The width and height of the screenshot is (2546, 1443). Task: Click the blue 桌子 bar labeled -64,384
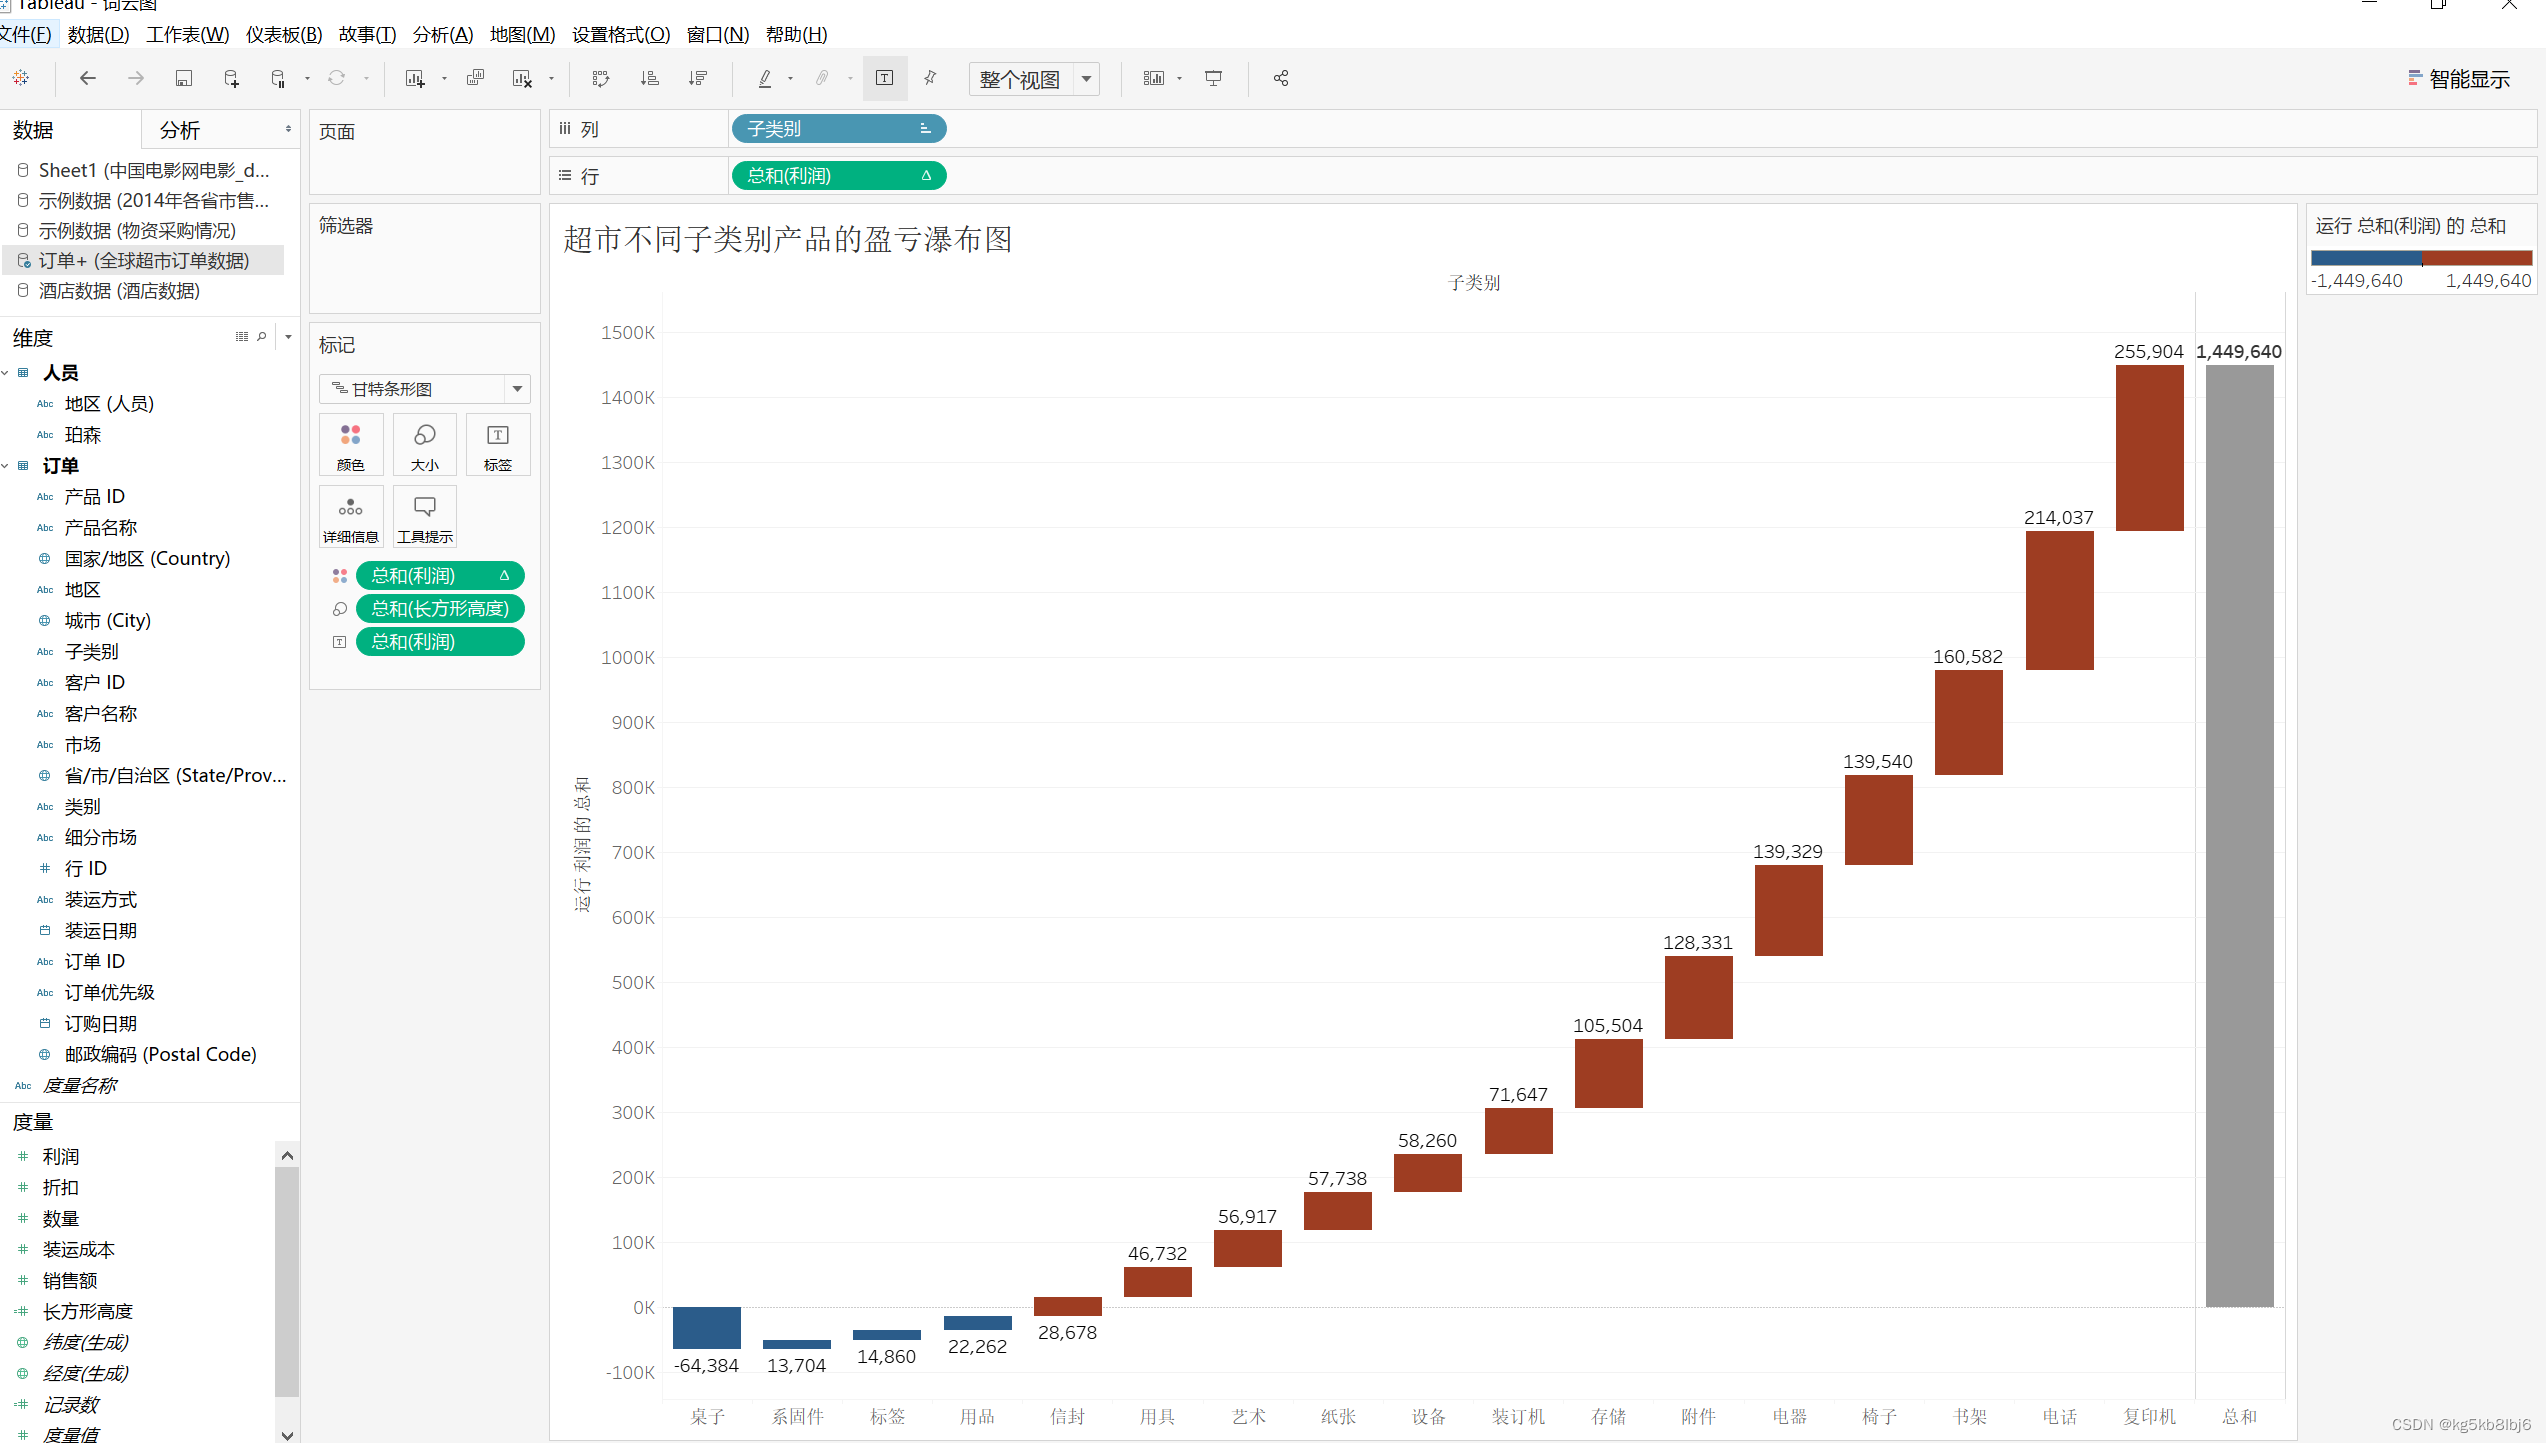706,1328
